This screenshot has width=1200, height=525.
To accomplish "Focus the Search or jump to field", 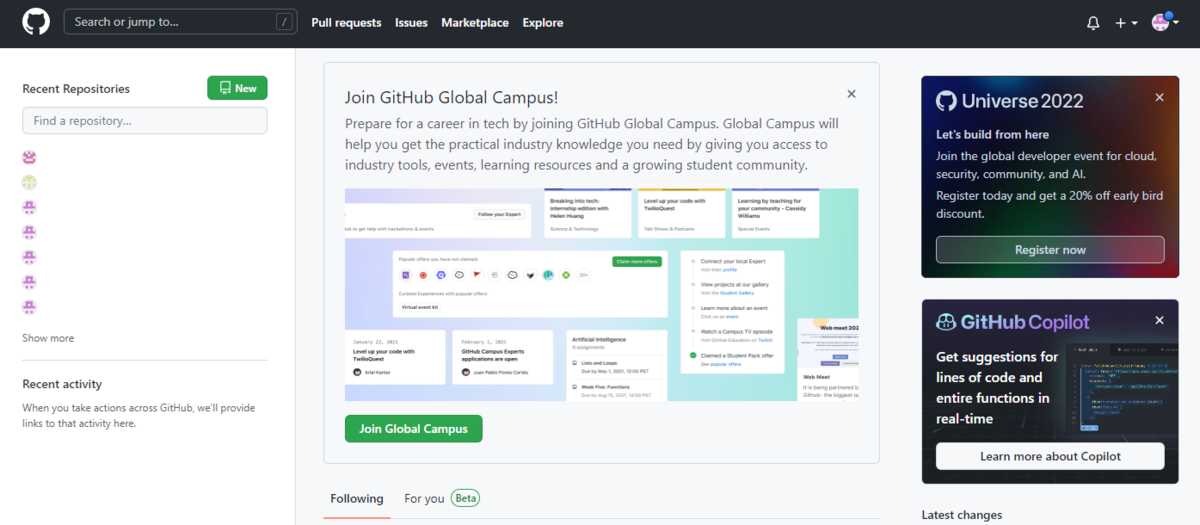I will (x=181, y=22).
